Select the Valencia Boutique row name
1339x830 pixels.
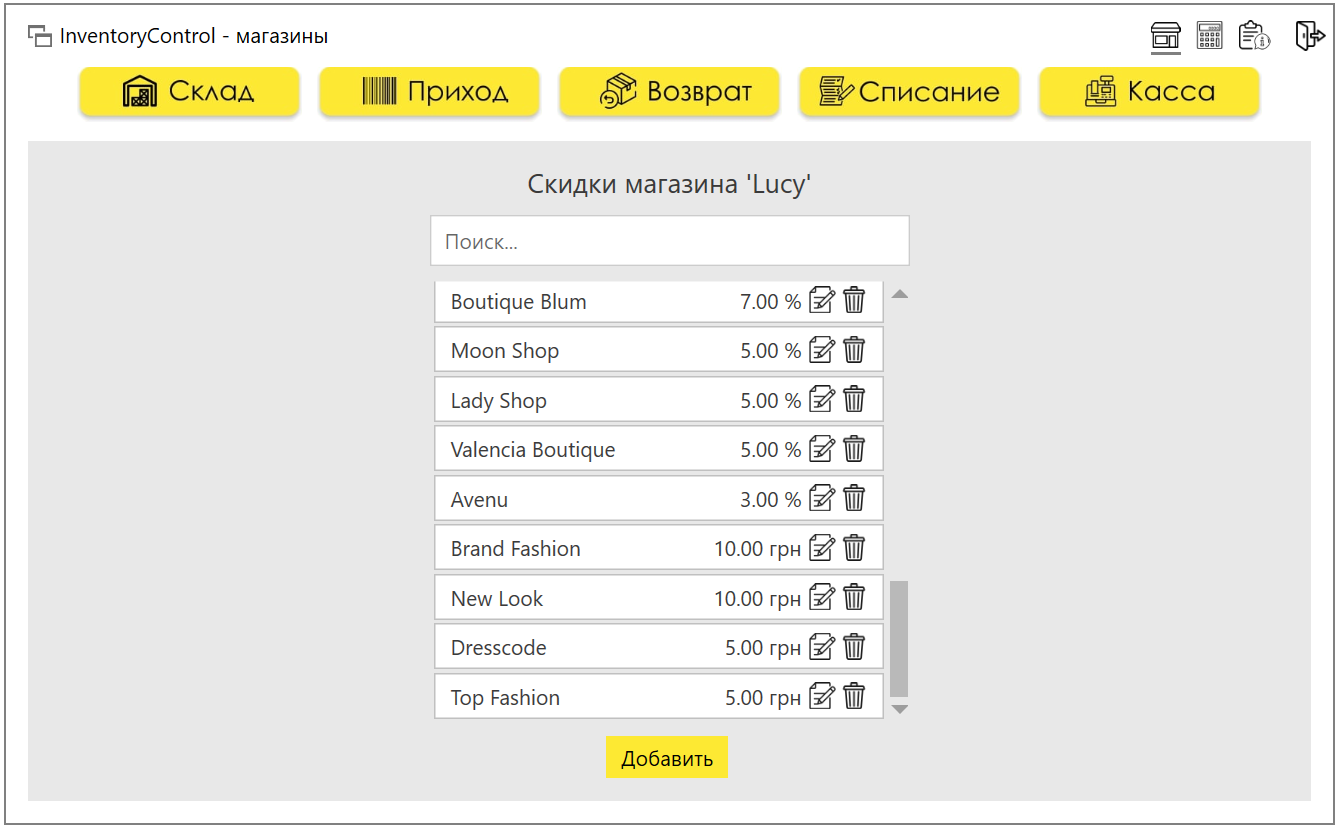tap(533, 450)
